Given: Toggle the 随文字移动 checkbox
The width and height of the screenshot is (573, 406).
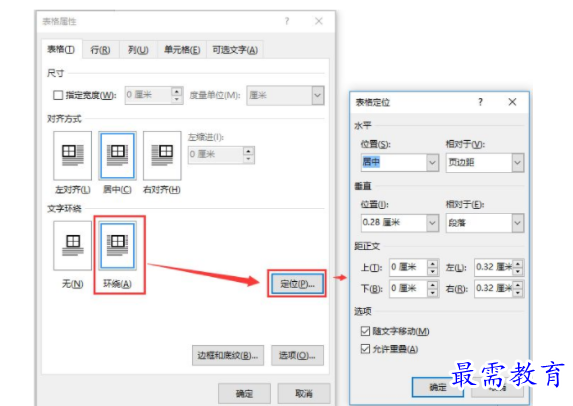Looking at the screenshot, I should [365, 331].
